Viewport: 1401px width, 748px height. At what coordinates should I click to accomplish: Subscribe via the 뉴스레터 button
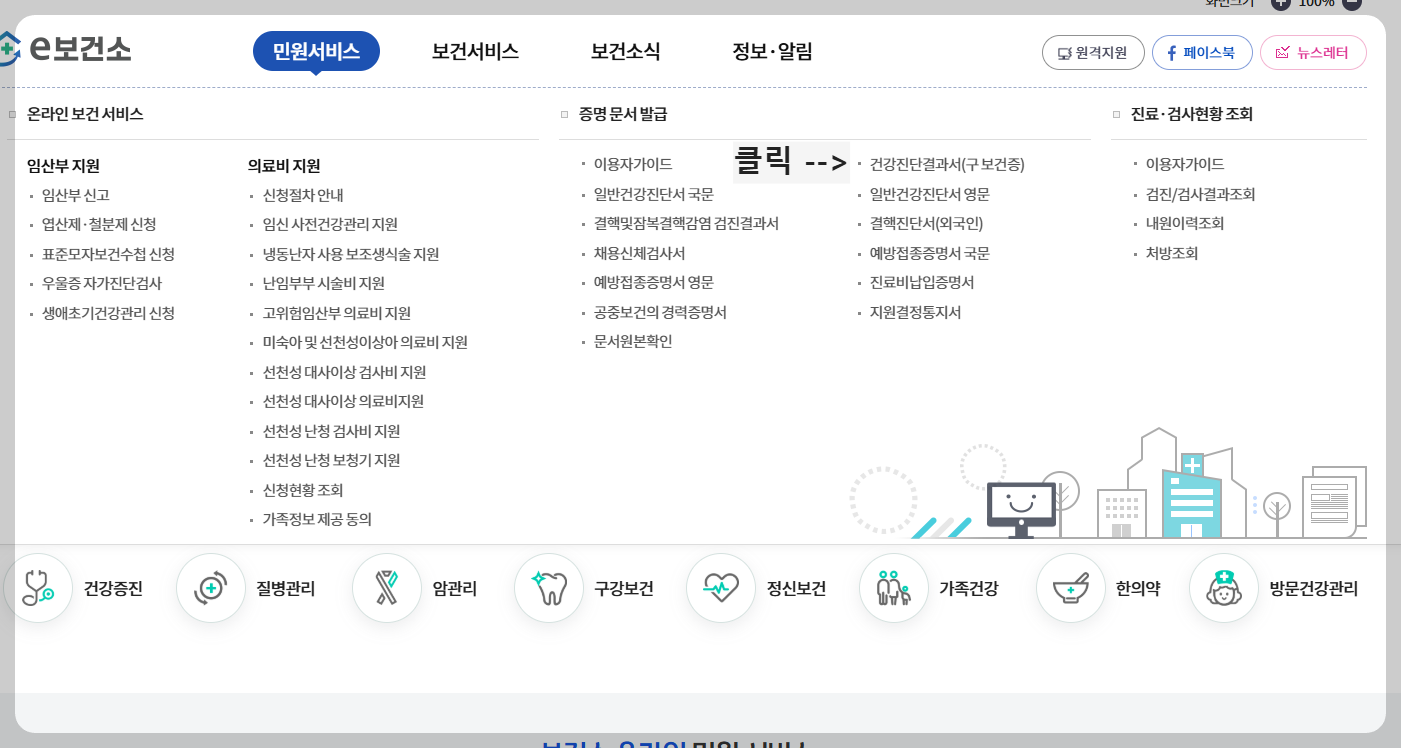[1313, 52]
